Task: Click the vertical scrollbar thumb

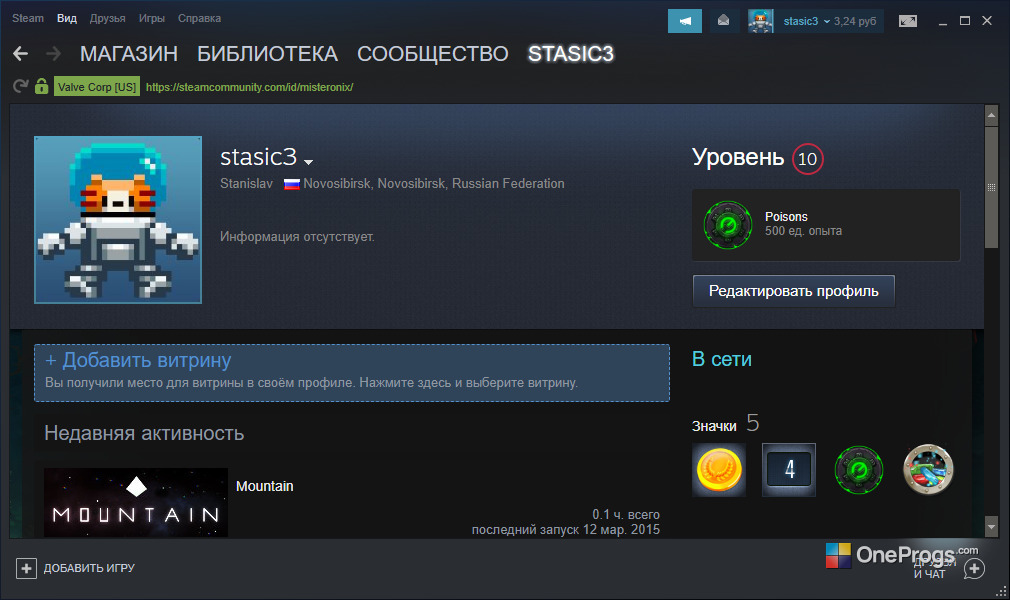Action: [x=991, y=187]
